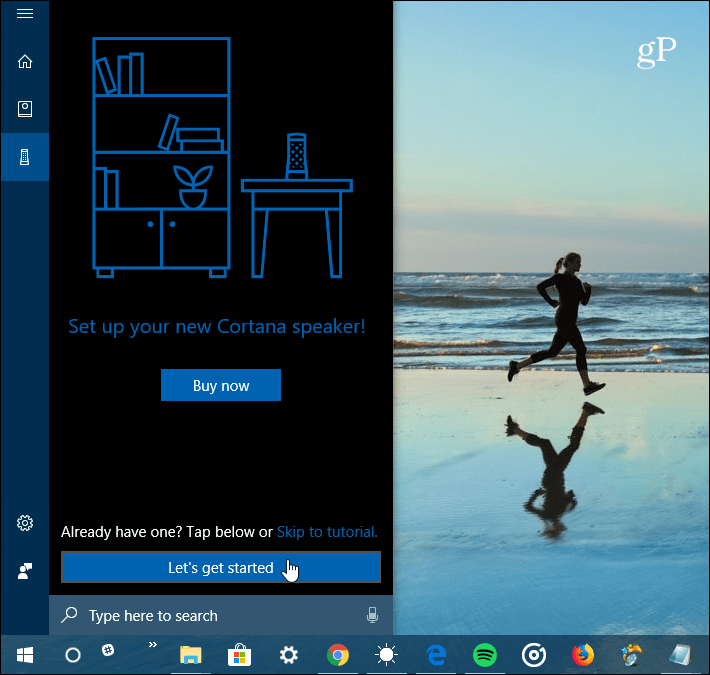
Task: Open Spotify from taskbar
Action: click(x=485, y=655)
